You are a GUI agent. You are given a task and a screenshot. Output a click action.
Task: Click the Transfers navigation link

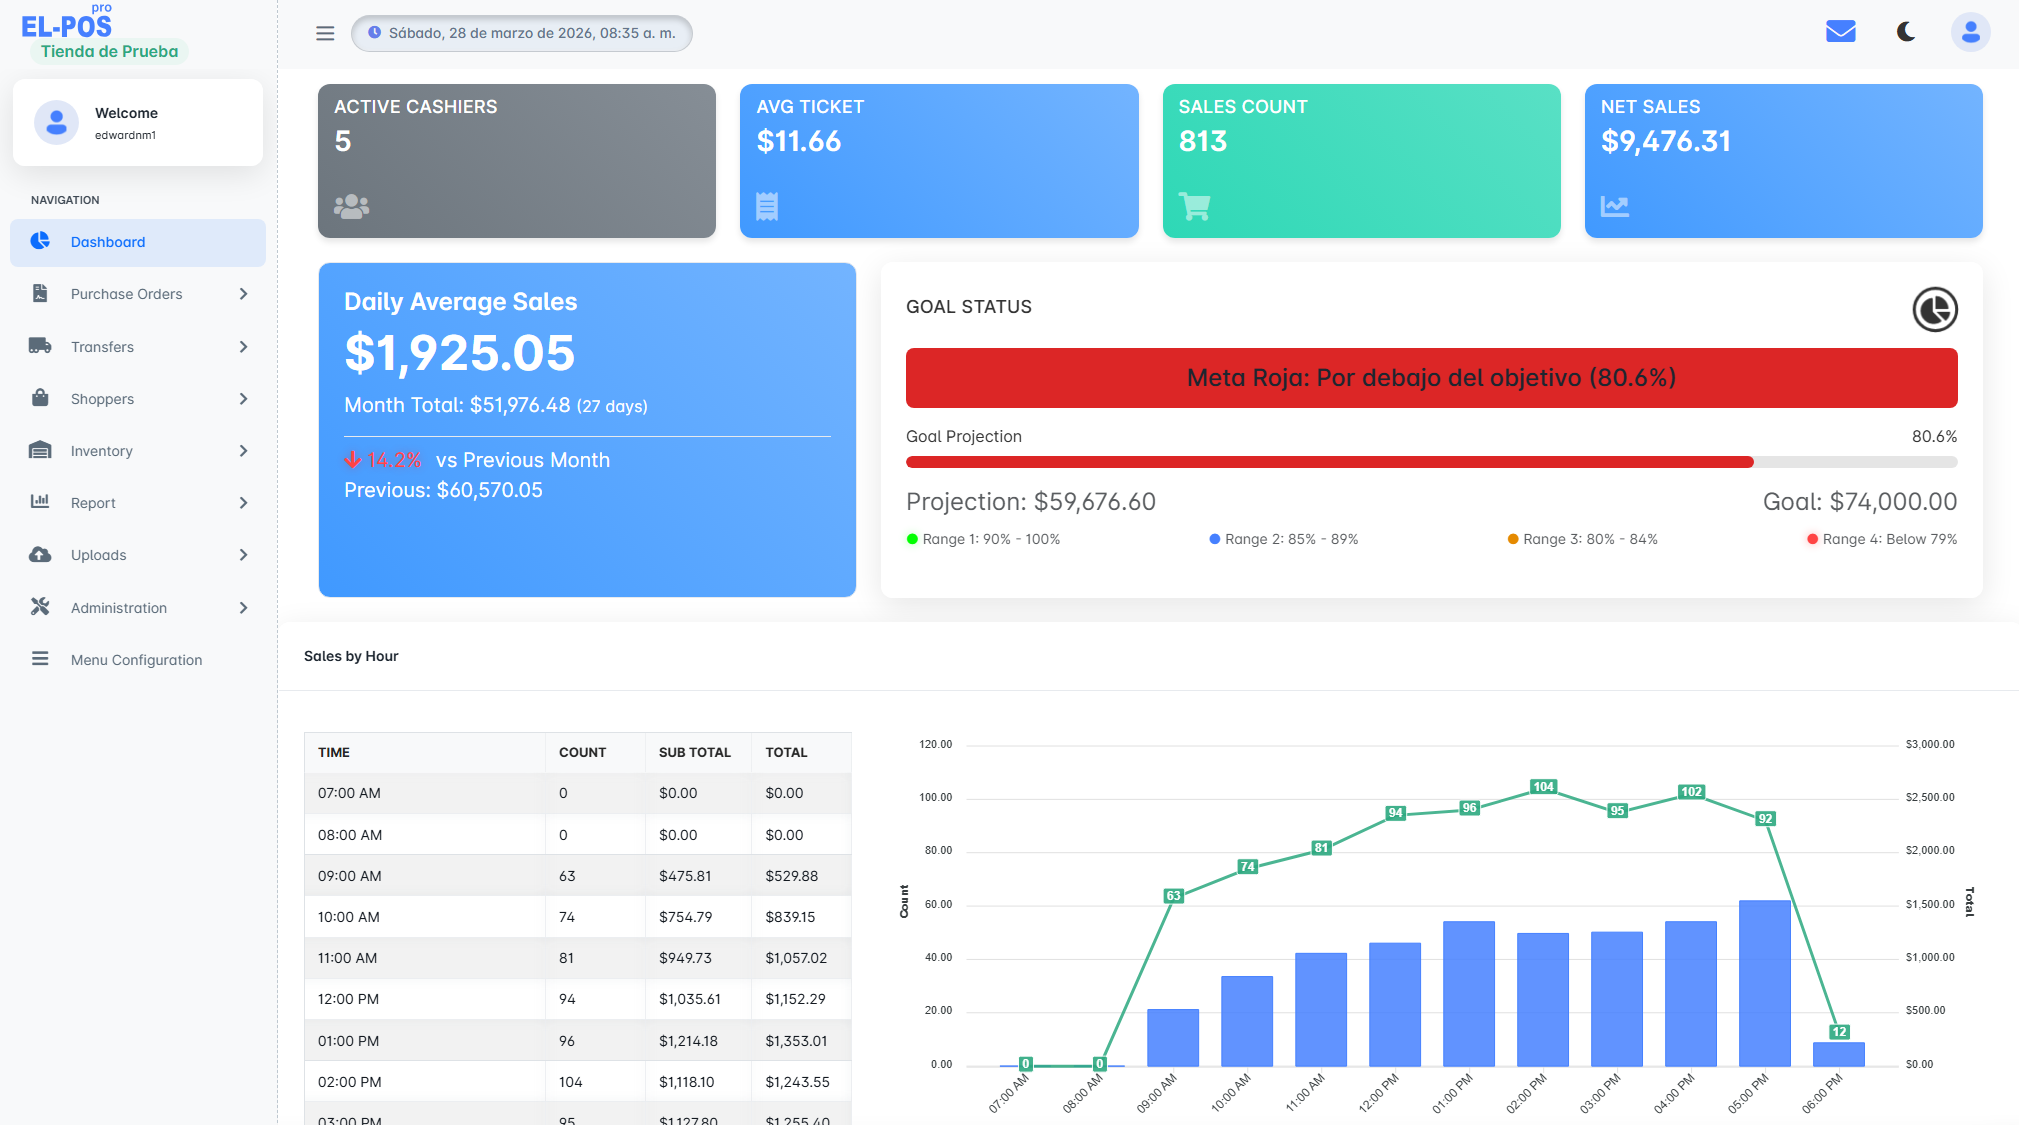pyautogui.click(x=102, y=346)
